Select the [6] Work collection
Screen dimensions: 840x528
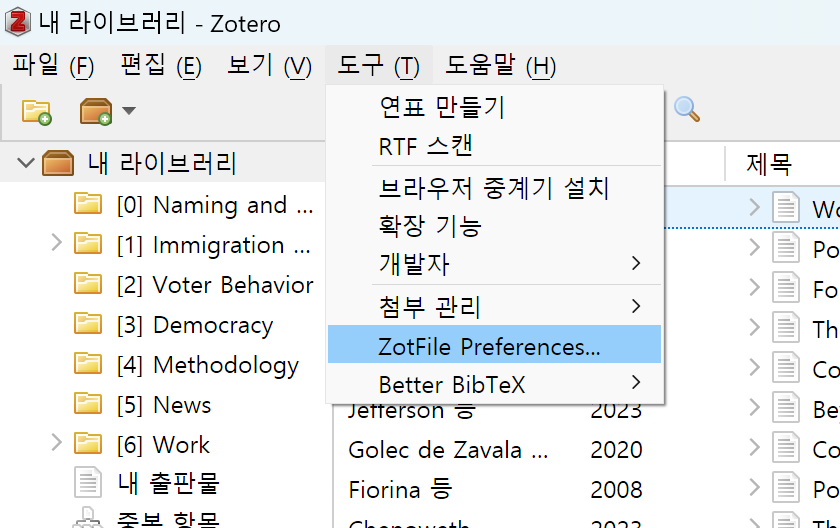click(x=163, y=444)
